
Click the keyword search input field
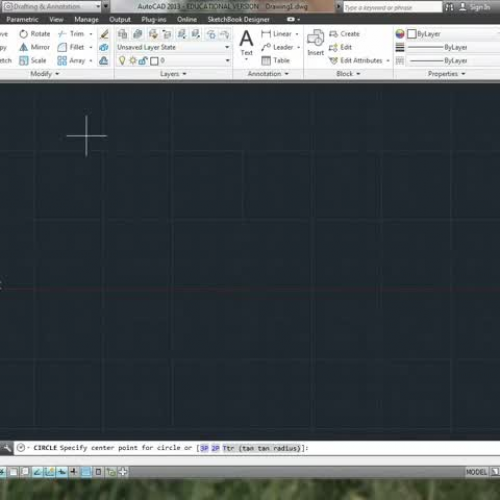pyautogui.click(x=393, y=7)
